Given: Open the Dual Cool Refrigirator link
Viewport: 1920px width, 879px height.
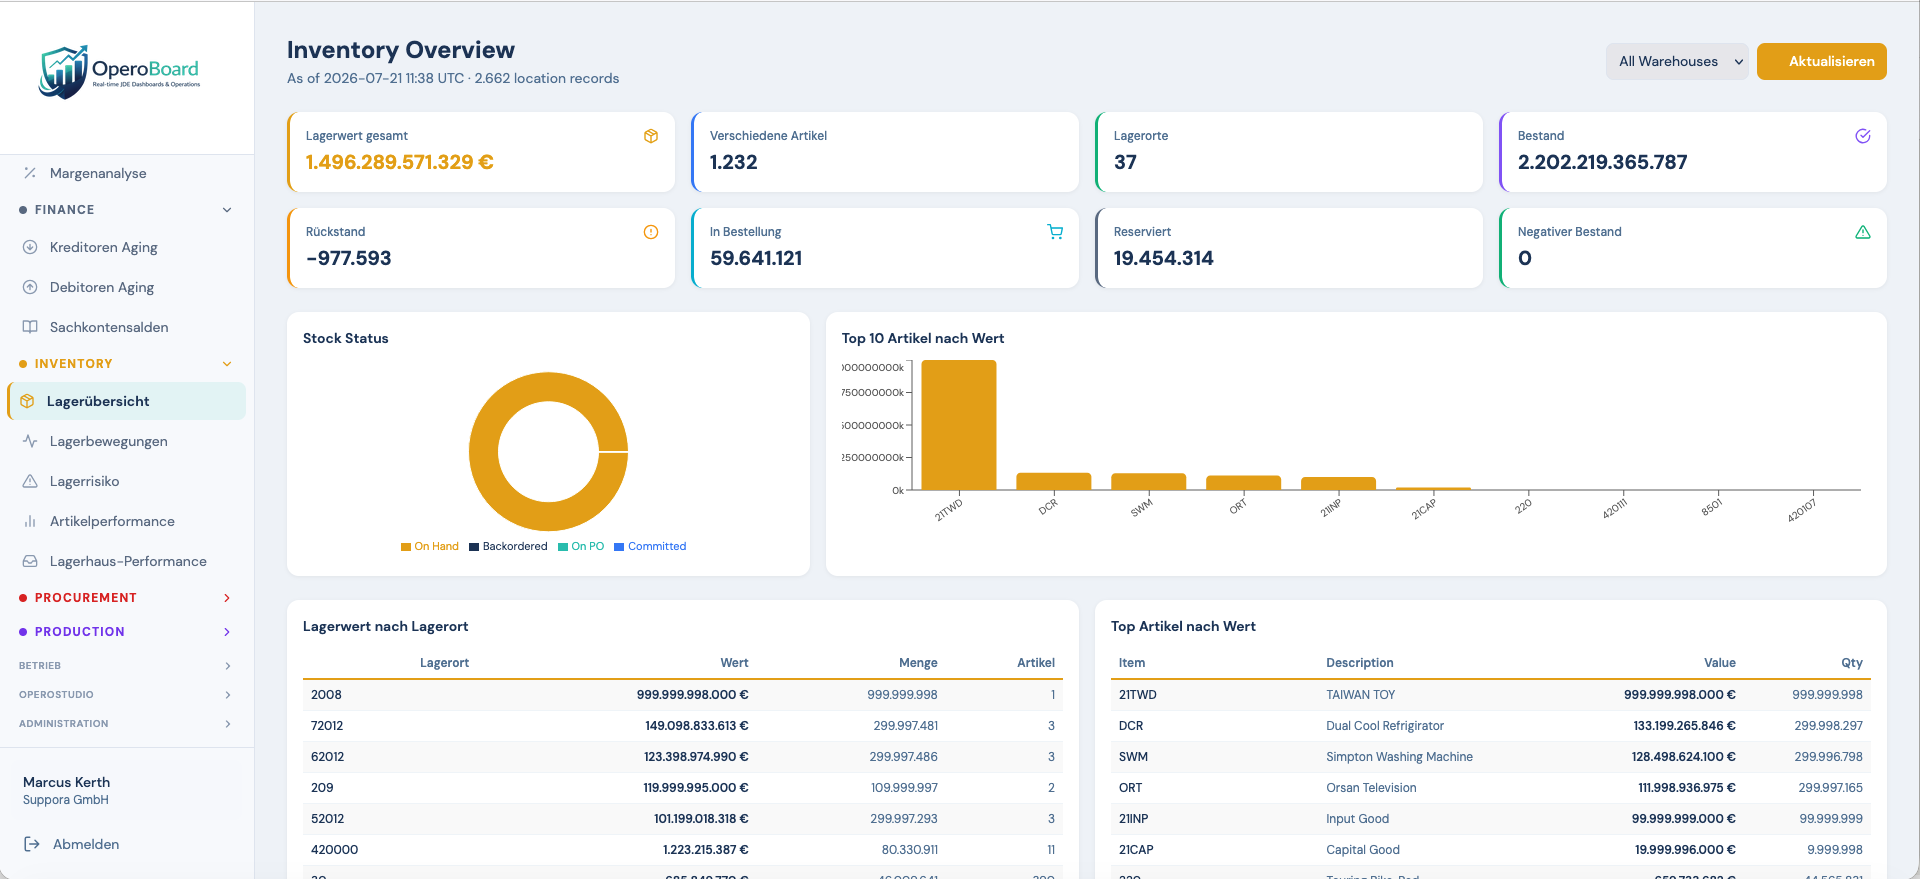Looking at the screenshot, I should click(x=1385, y=726).
